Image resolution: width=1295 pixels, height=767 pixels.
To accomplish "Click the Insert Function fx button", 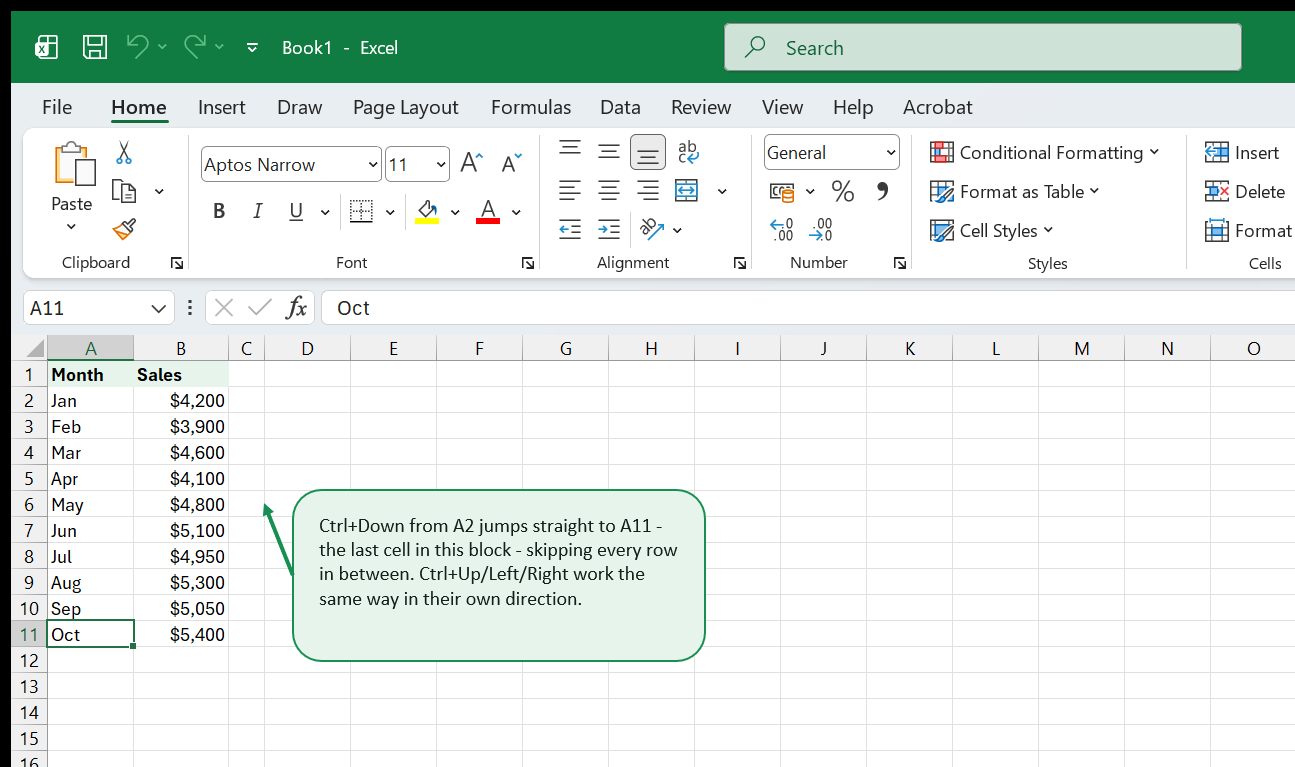I will [x=296, y=308].
